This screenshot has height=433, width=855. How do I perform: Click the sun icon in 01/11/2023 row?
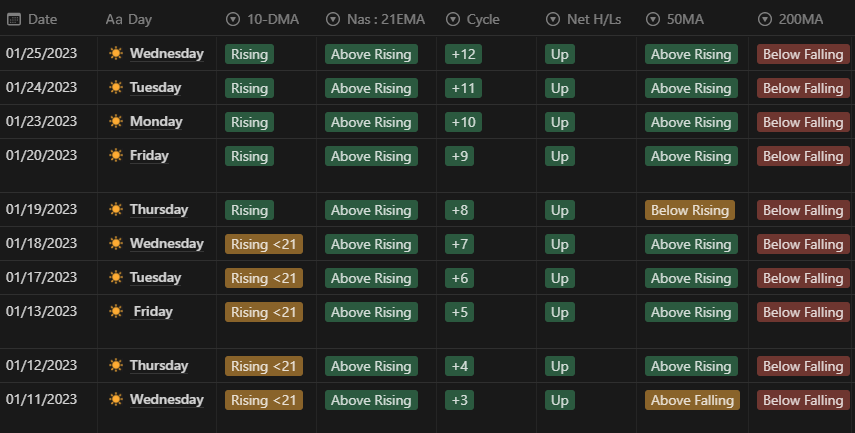(116, 399)
